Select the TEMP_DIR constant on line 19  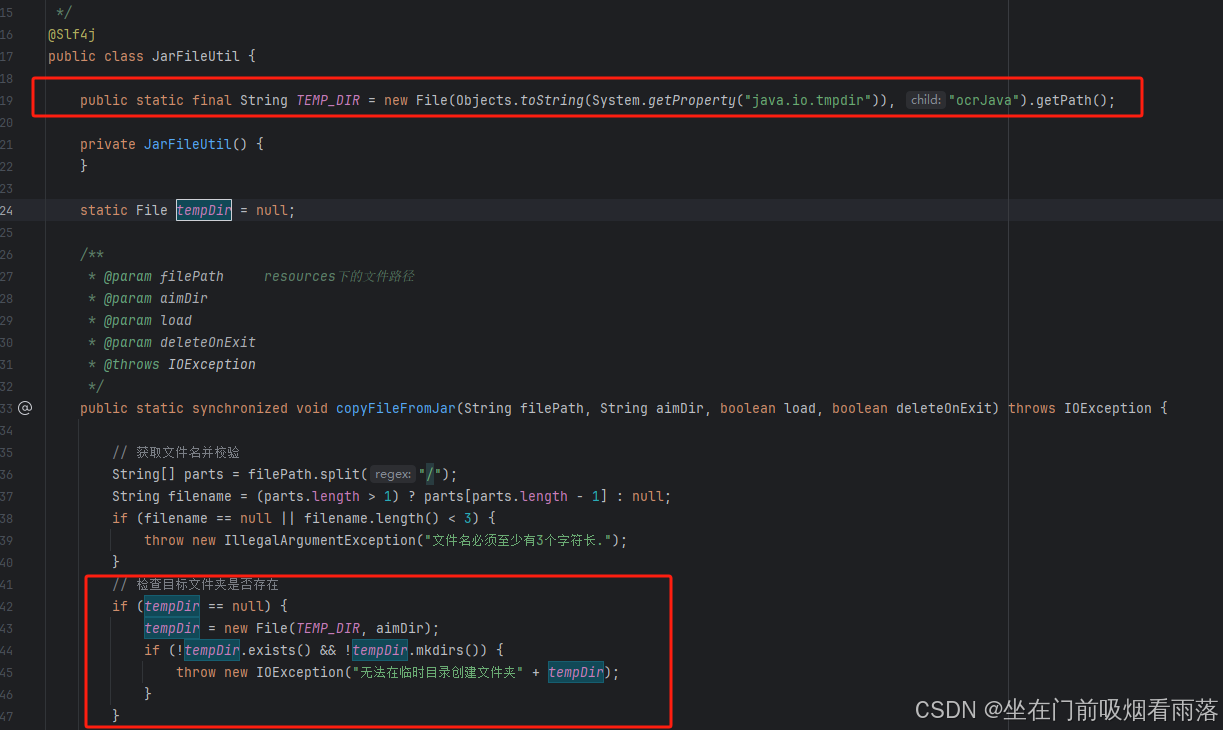pyautogui.click(x=327, y=99)
